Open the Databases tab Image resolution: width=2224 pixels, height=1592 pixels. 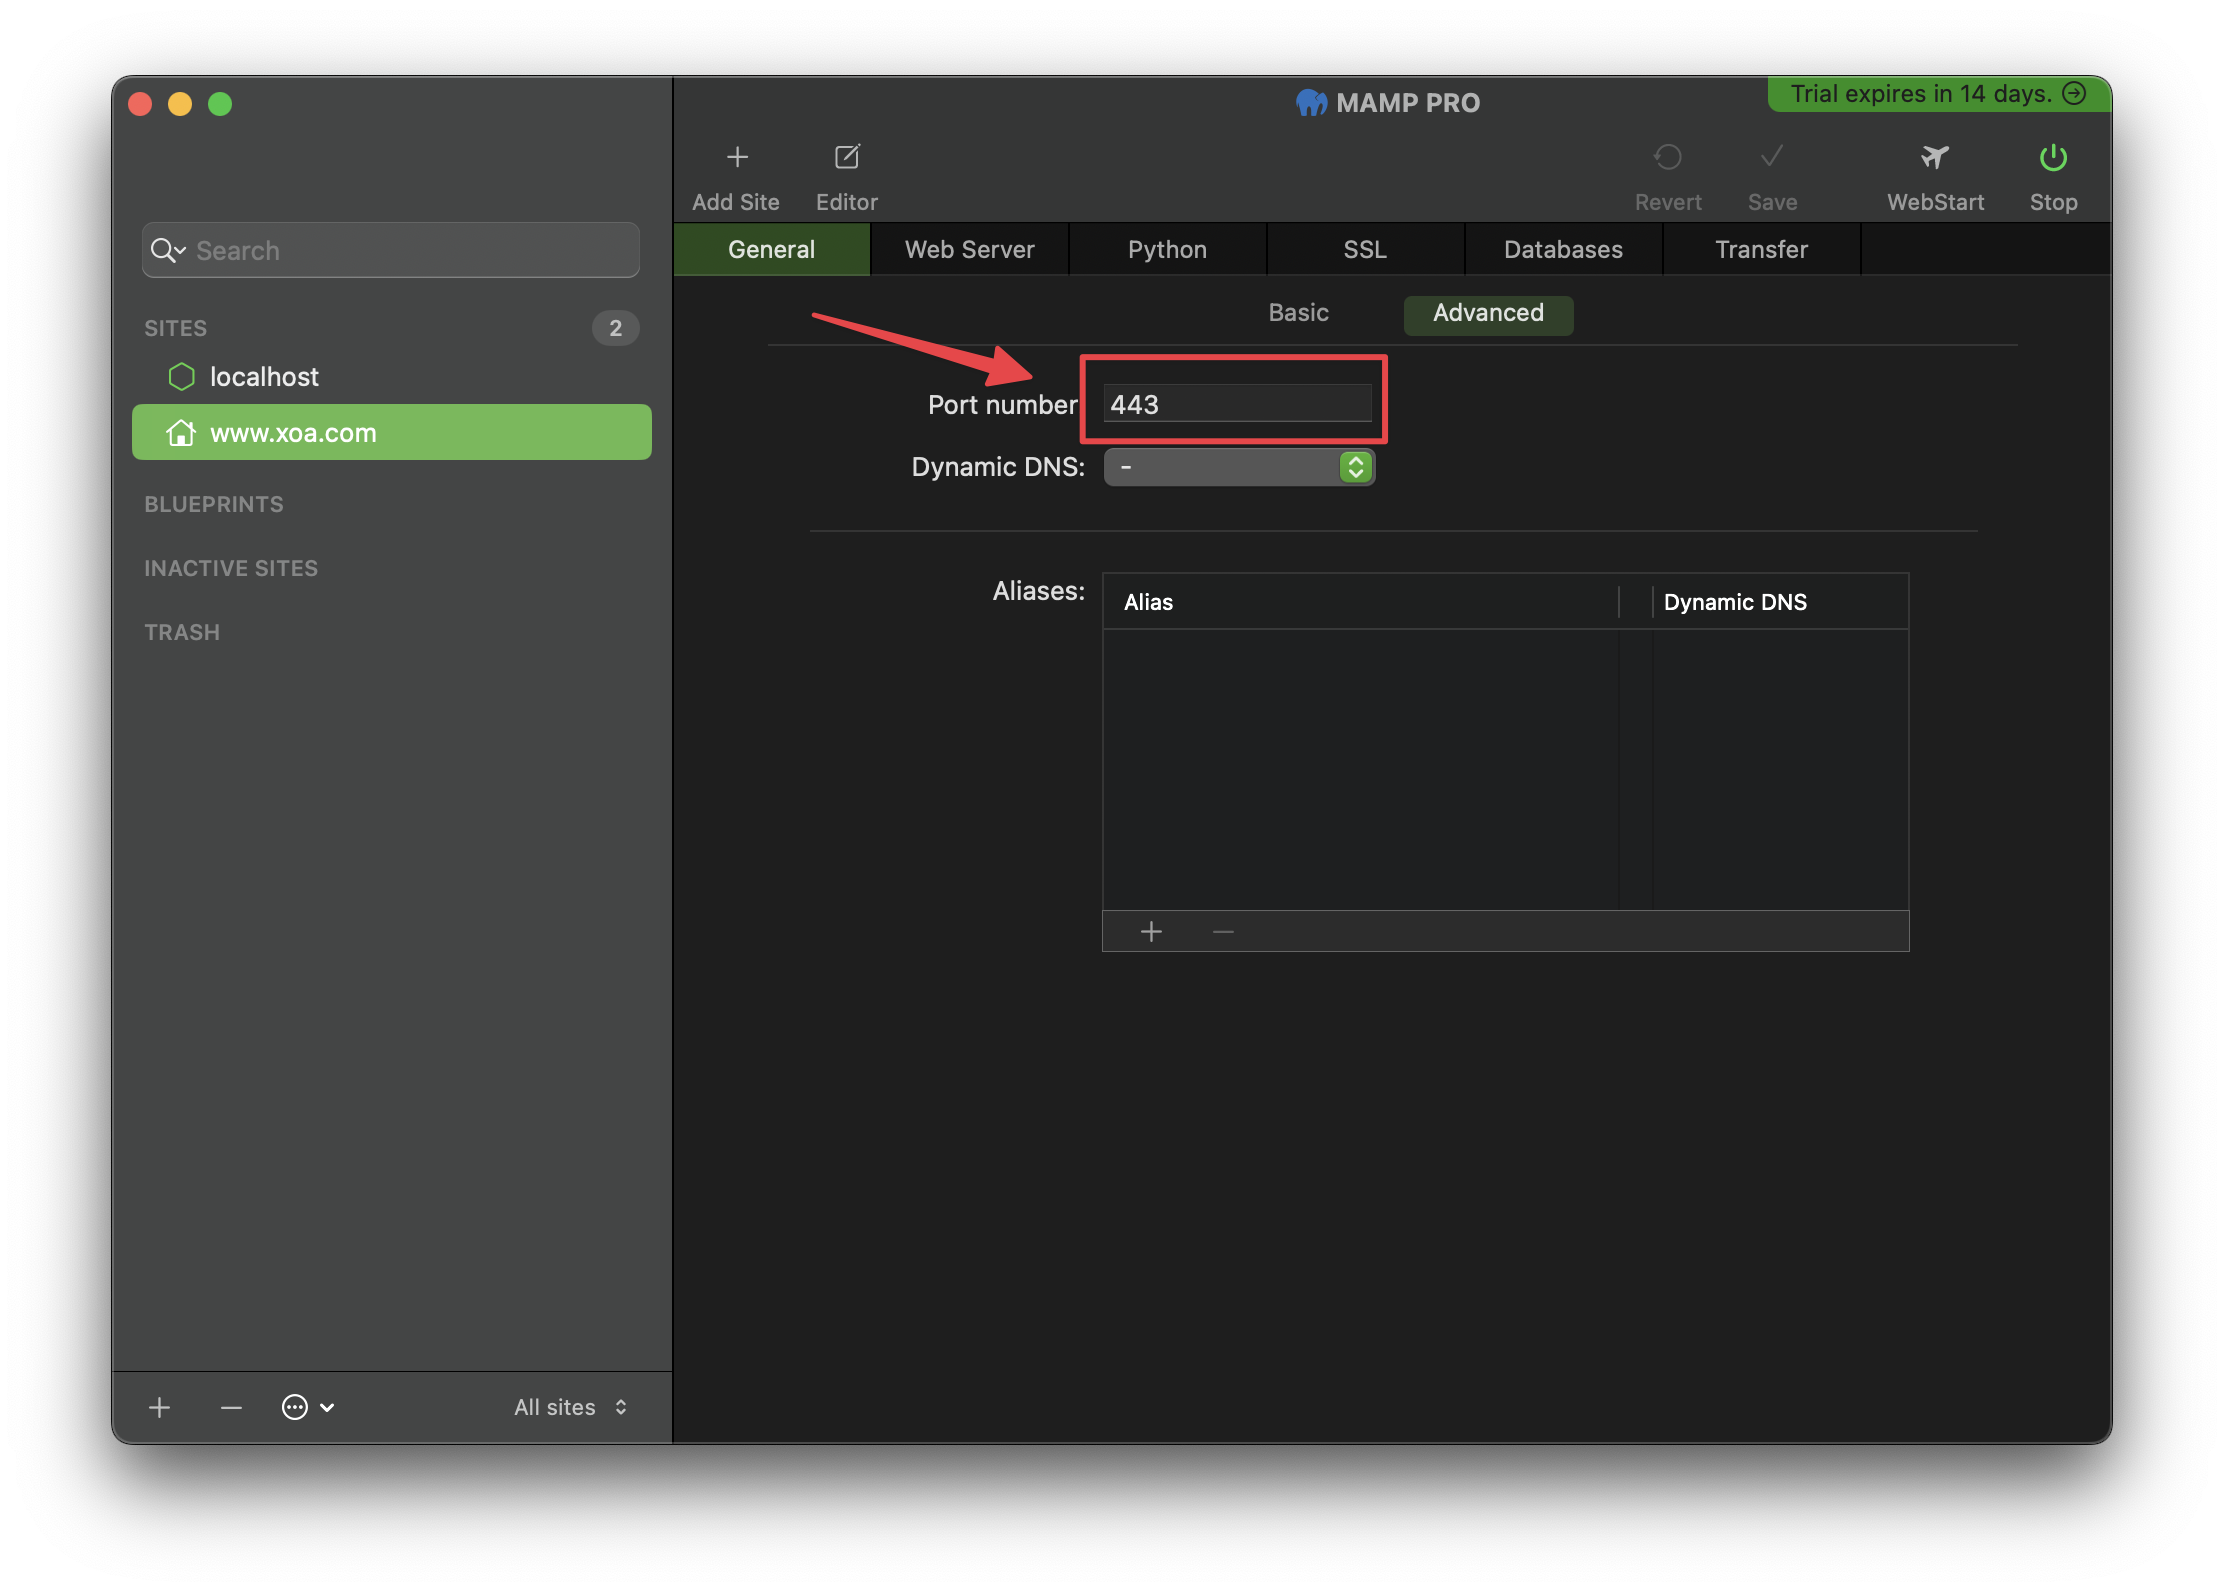pos(1563,250)
